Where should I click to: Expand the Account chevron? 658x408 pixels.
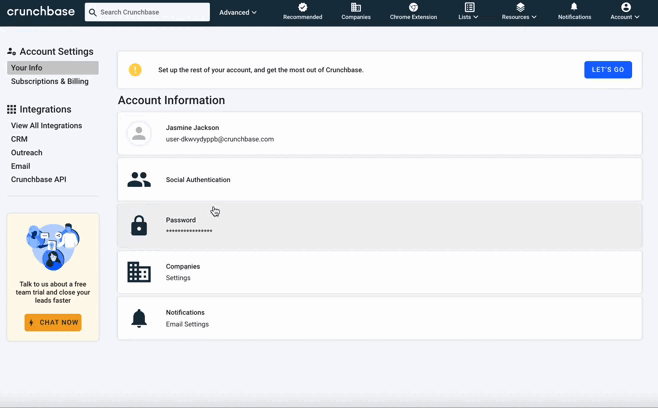click(x=637, y=17)
